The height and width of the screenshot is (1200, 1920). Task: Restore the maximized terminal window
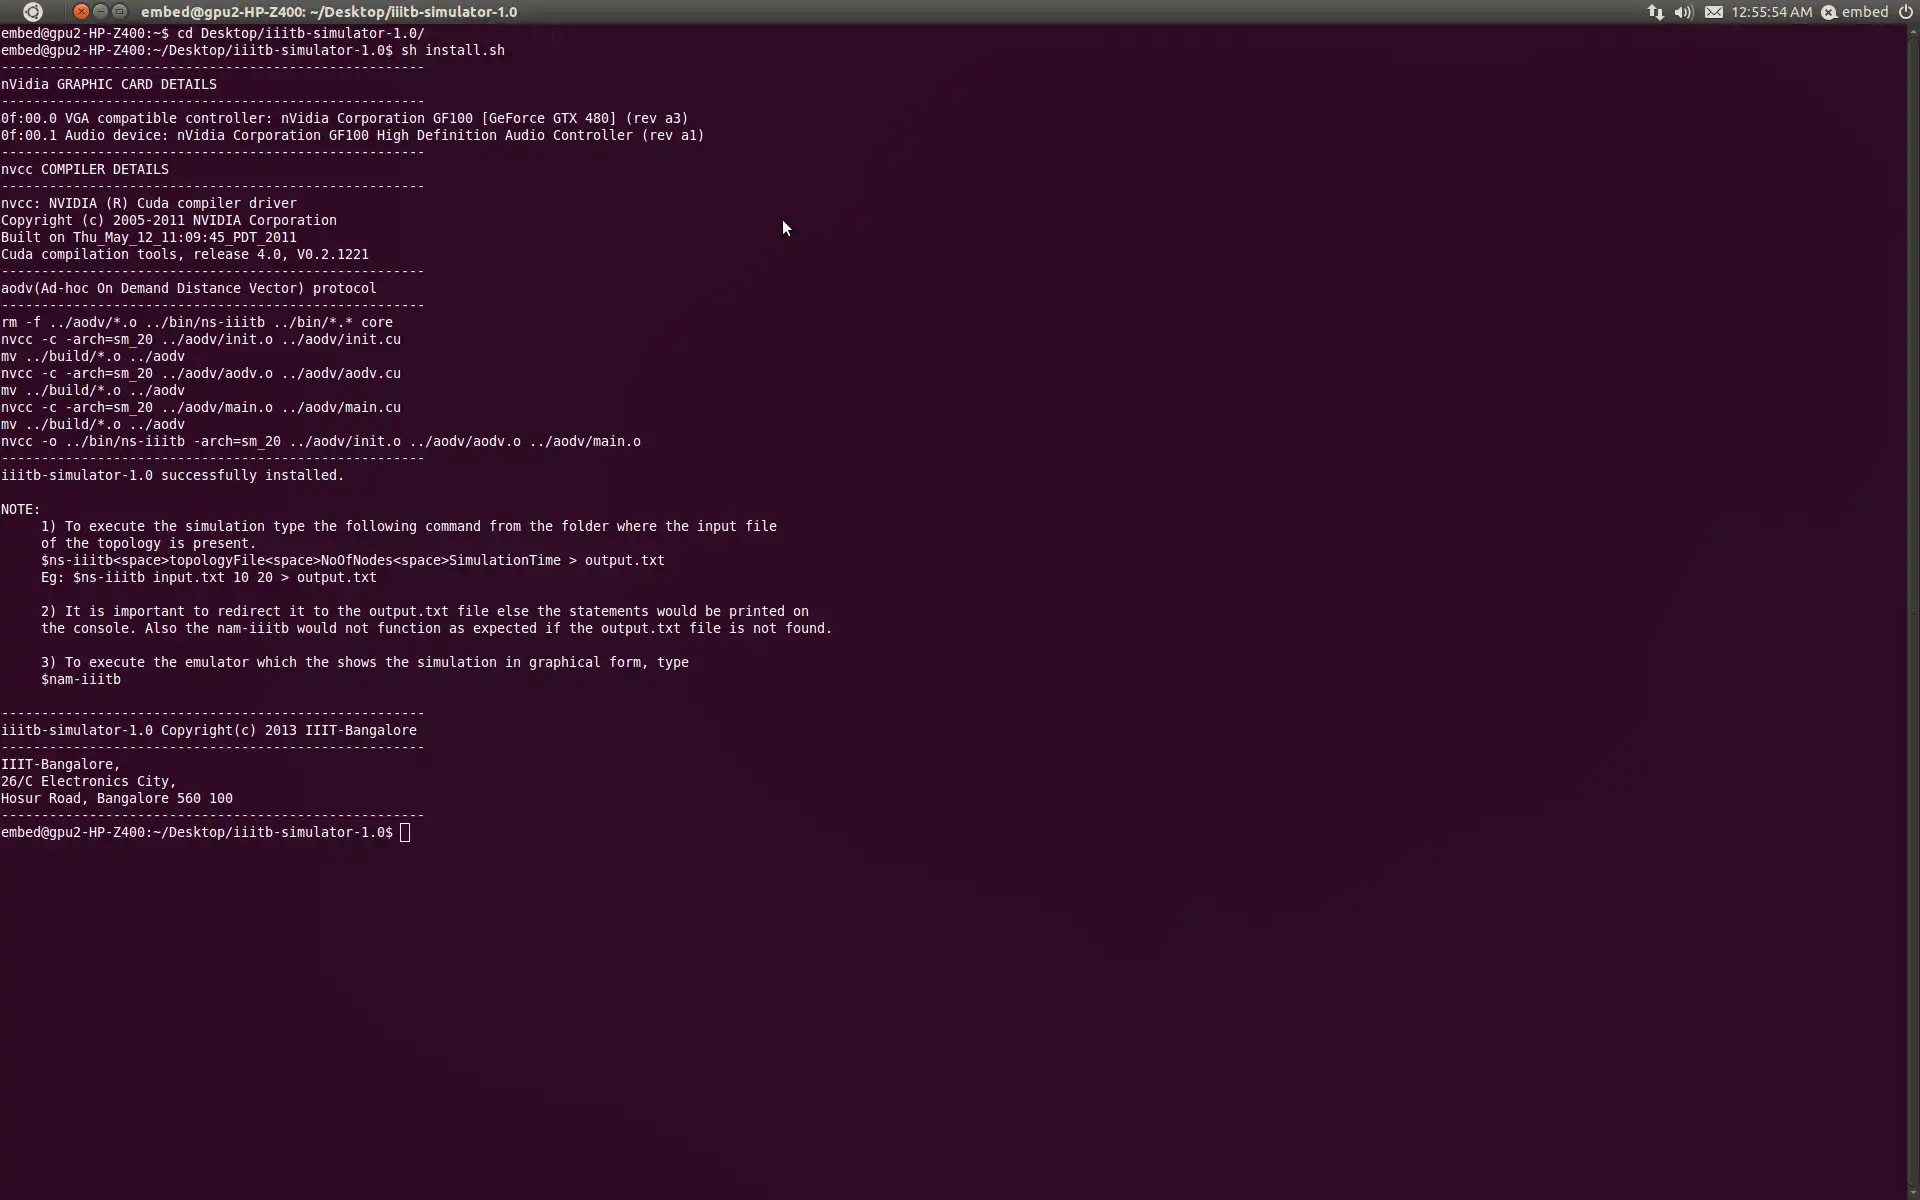pos(119,11)
